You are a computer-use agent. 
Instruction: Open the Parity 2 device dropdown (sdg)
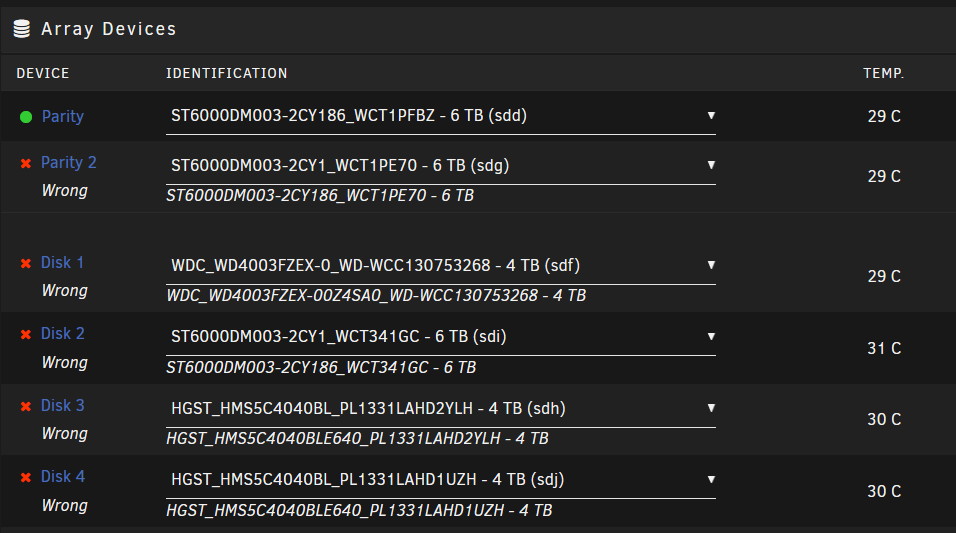point(441,165)
